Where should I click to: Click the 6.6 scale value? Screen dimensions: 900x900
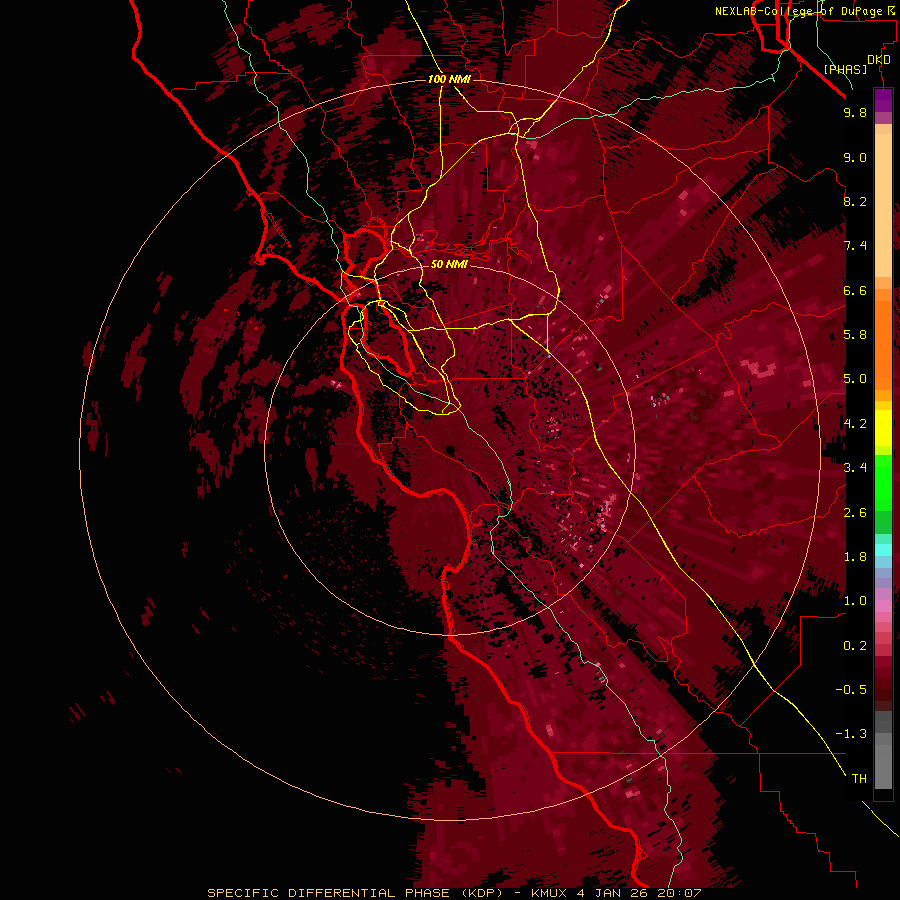pyautogui.click(x=855, y=290)
